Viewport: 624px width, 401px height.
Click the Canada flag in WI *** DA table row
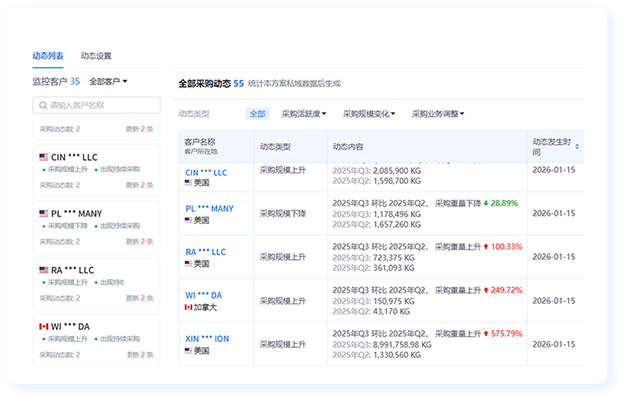coord(189,307)
